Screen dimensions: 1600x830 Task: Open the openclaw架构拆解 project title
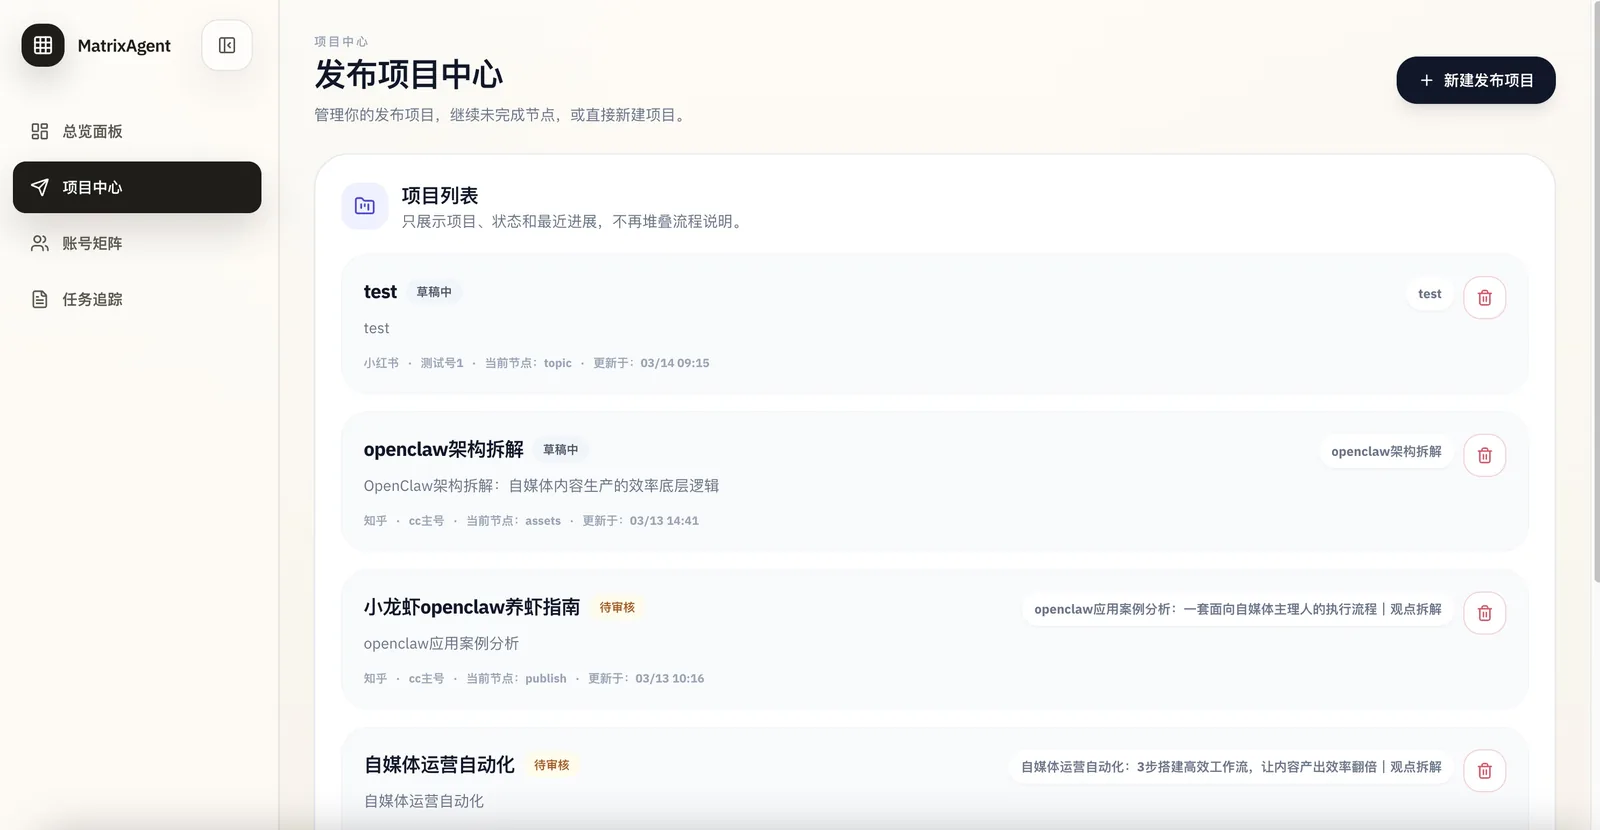click(x=444, y=449)
